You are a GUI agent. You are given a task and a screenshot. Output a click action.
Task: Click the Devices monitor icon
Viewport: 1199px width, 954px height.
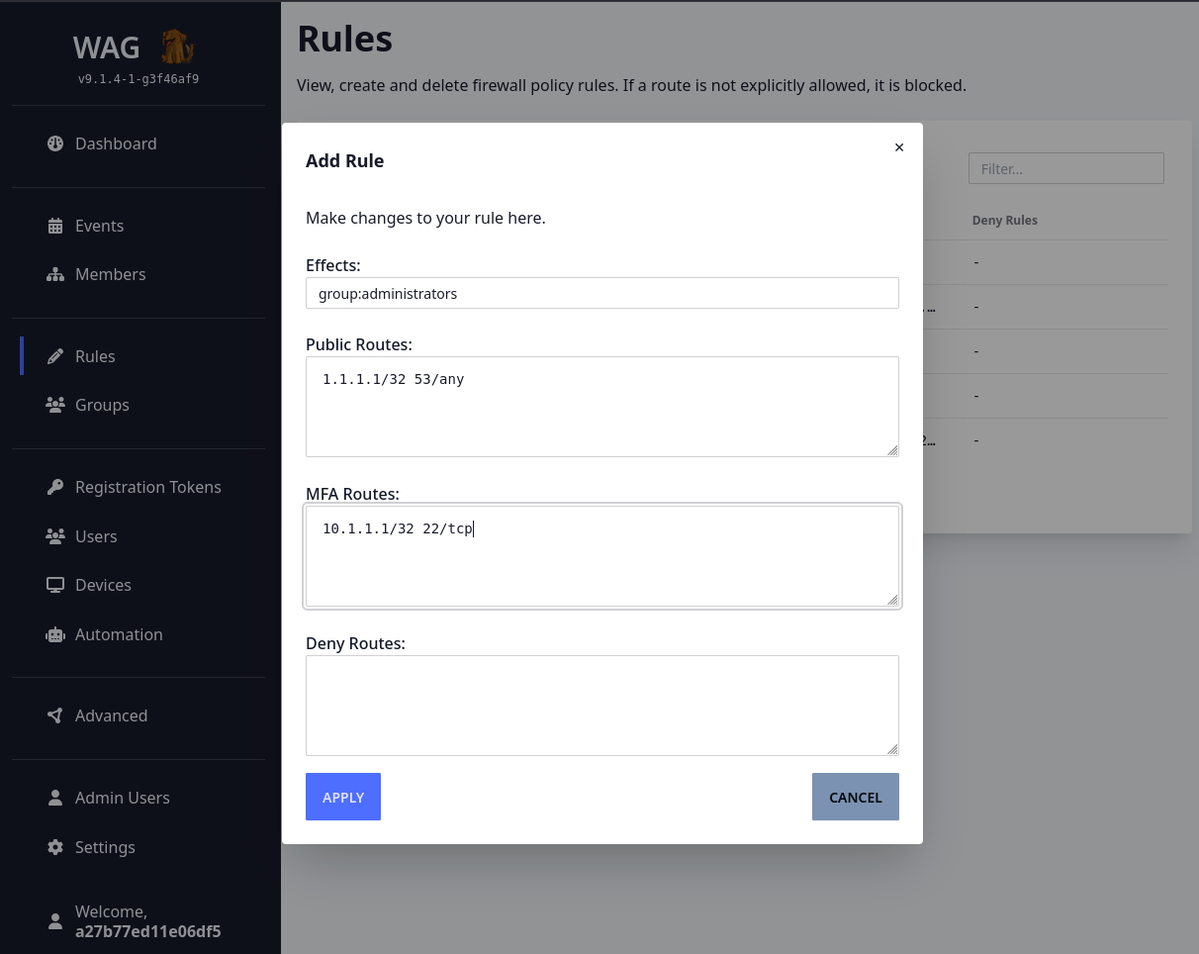pyautogui.click(x=55, y=585)
